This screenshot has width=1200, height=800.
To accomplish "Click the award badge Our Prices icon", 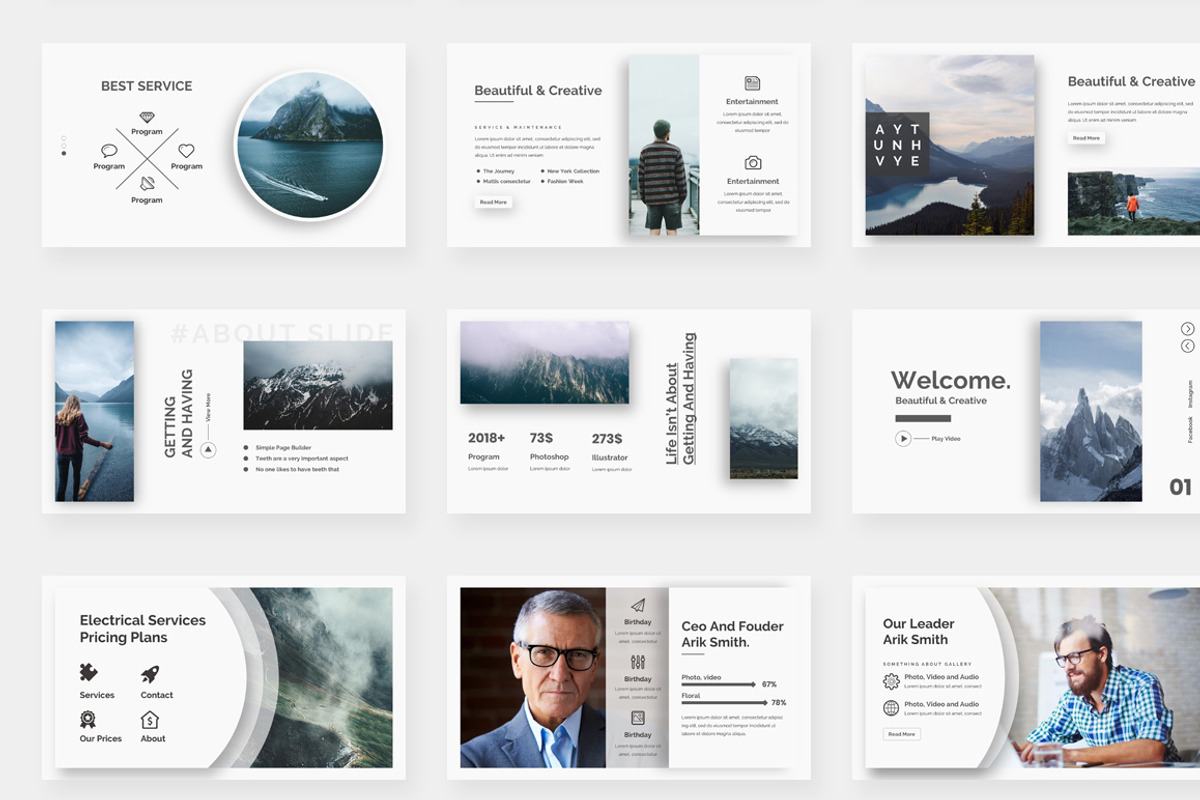I will point(88,719).
